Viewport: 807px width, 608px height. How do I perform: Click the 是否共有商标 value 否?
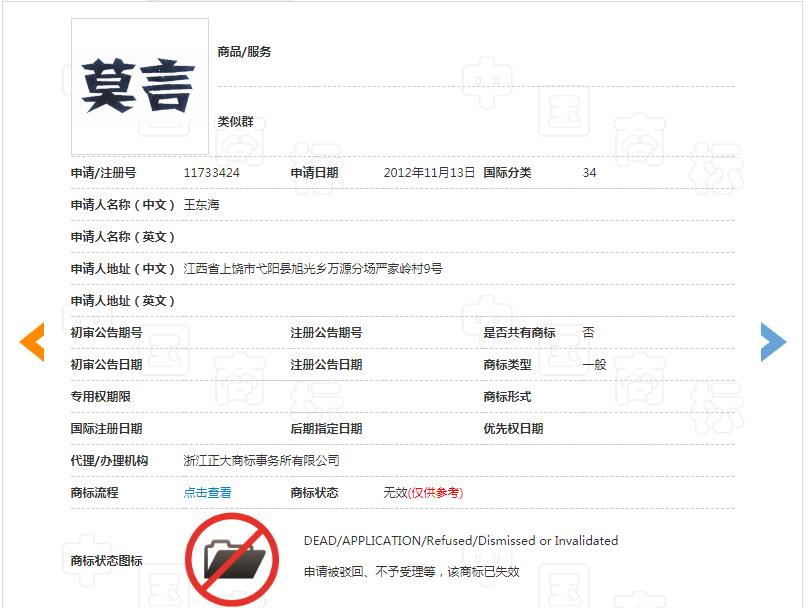click(586, 332)
